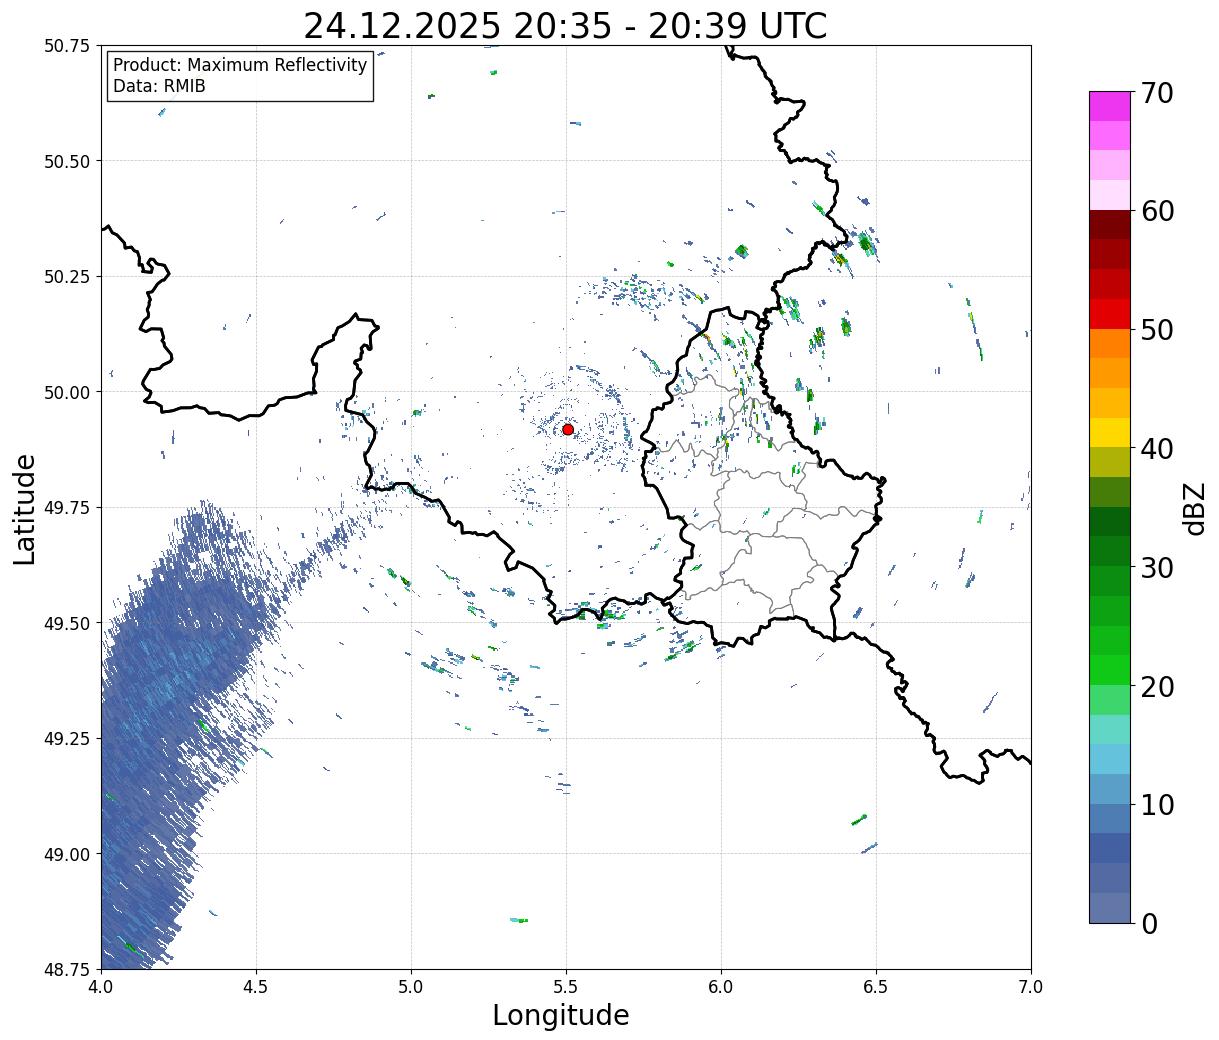This screenshot has height=1040, width=1219.
Task: Click the longitude tick label 5.5
Action: click(566, 986)
